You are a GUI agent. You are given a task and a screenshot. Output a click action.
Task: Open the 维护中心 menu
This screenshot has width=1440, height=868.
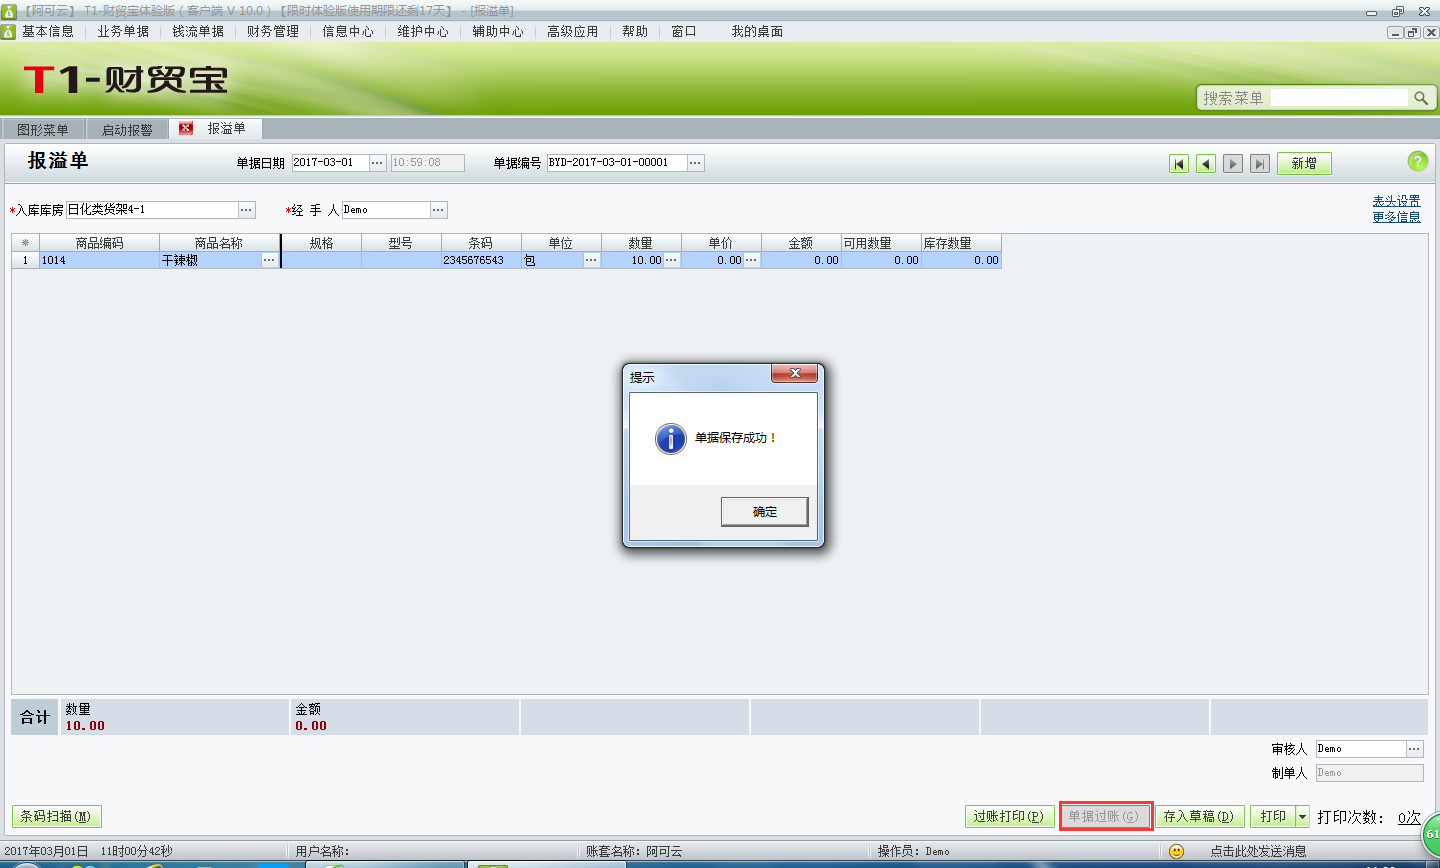click(x=423, y=31)
